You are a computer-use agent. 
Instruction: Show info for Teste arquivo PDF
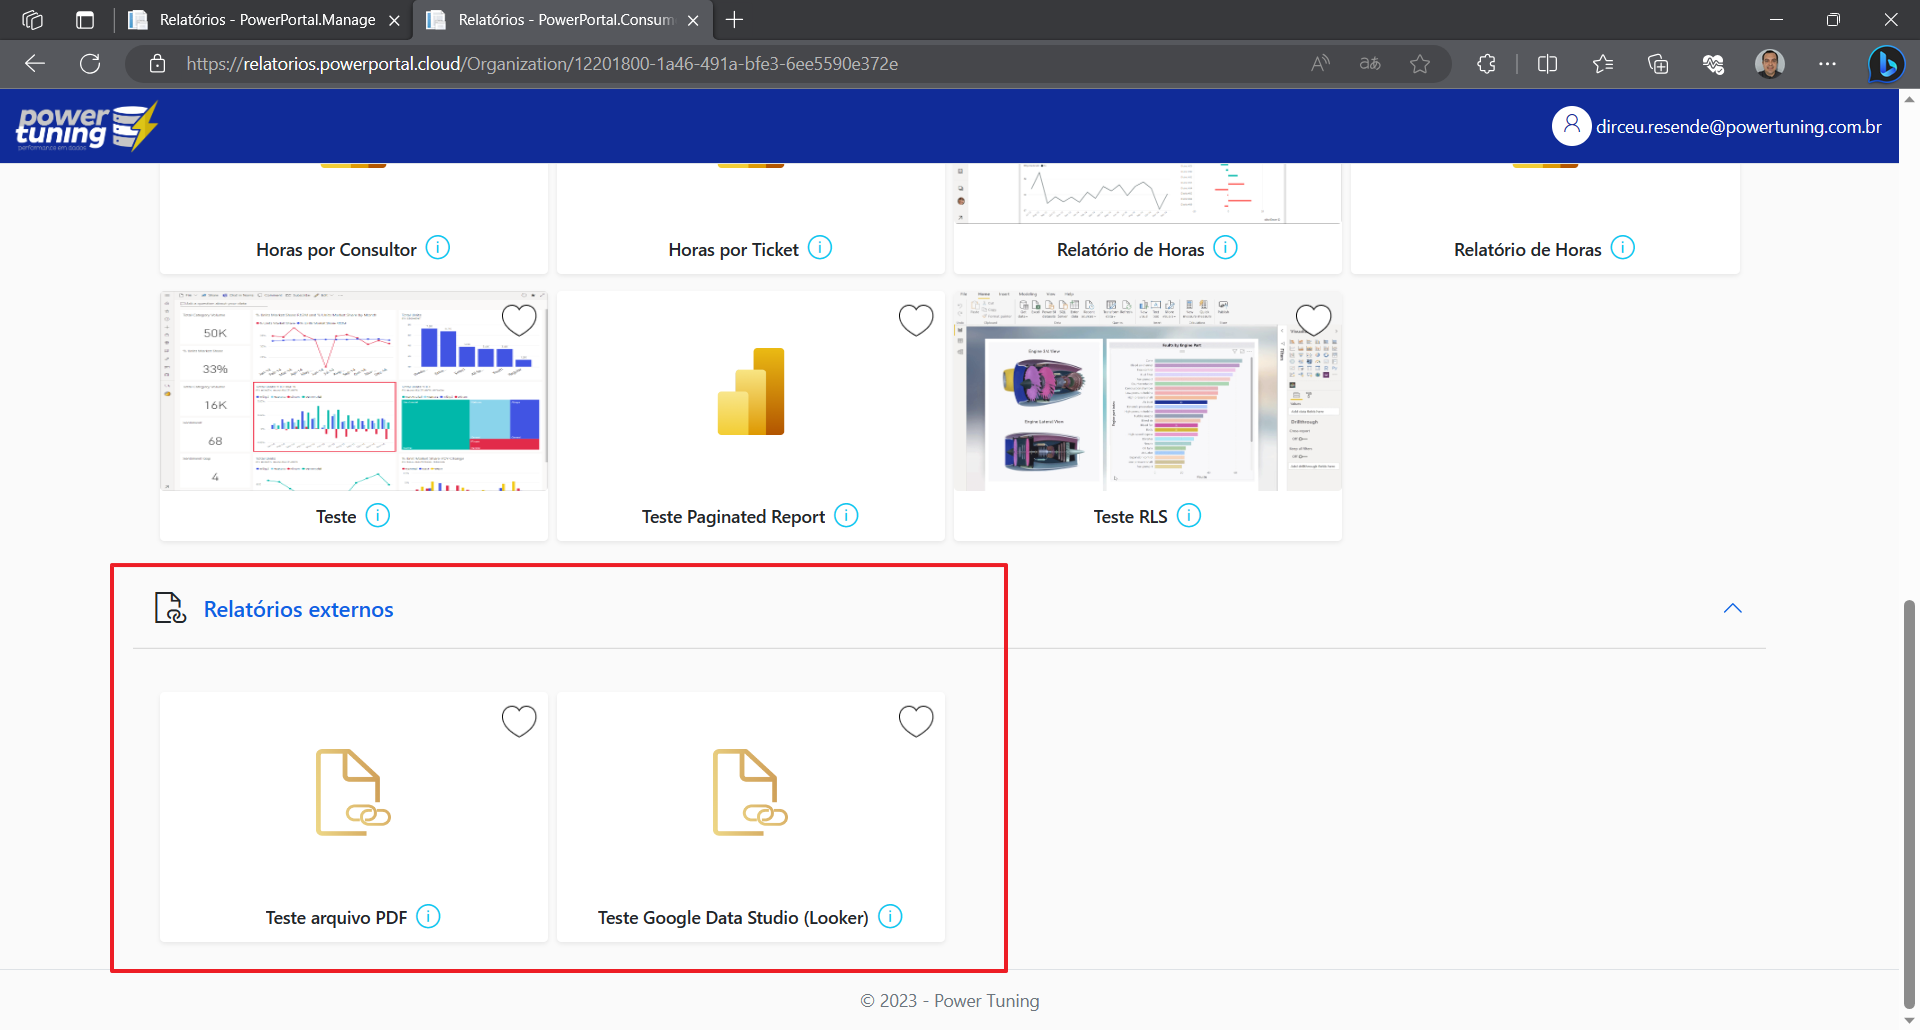[428, 917]
